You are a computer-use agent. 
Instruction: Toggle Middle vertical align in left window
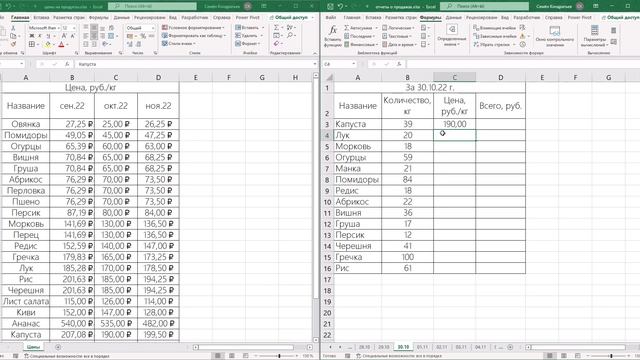pyautogui.click(x=94, y=28)
